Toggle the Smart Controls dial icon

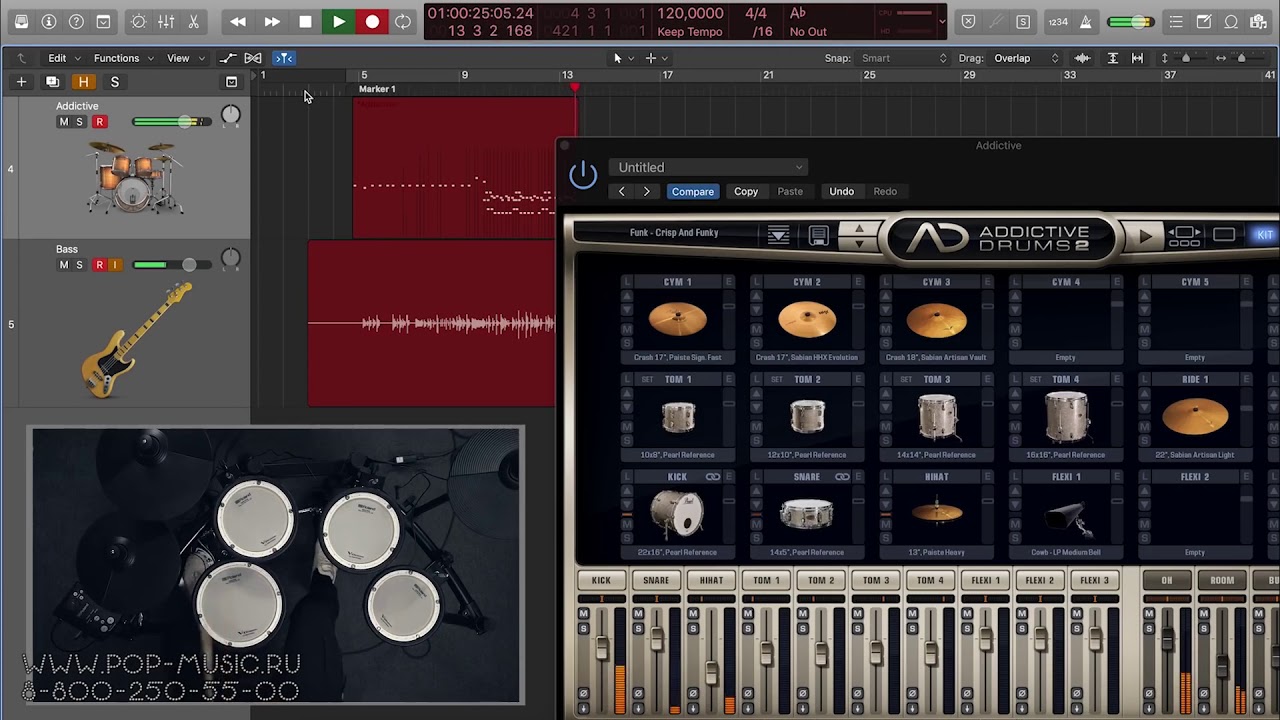coord(139,21)
